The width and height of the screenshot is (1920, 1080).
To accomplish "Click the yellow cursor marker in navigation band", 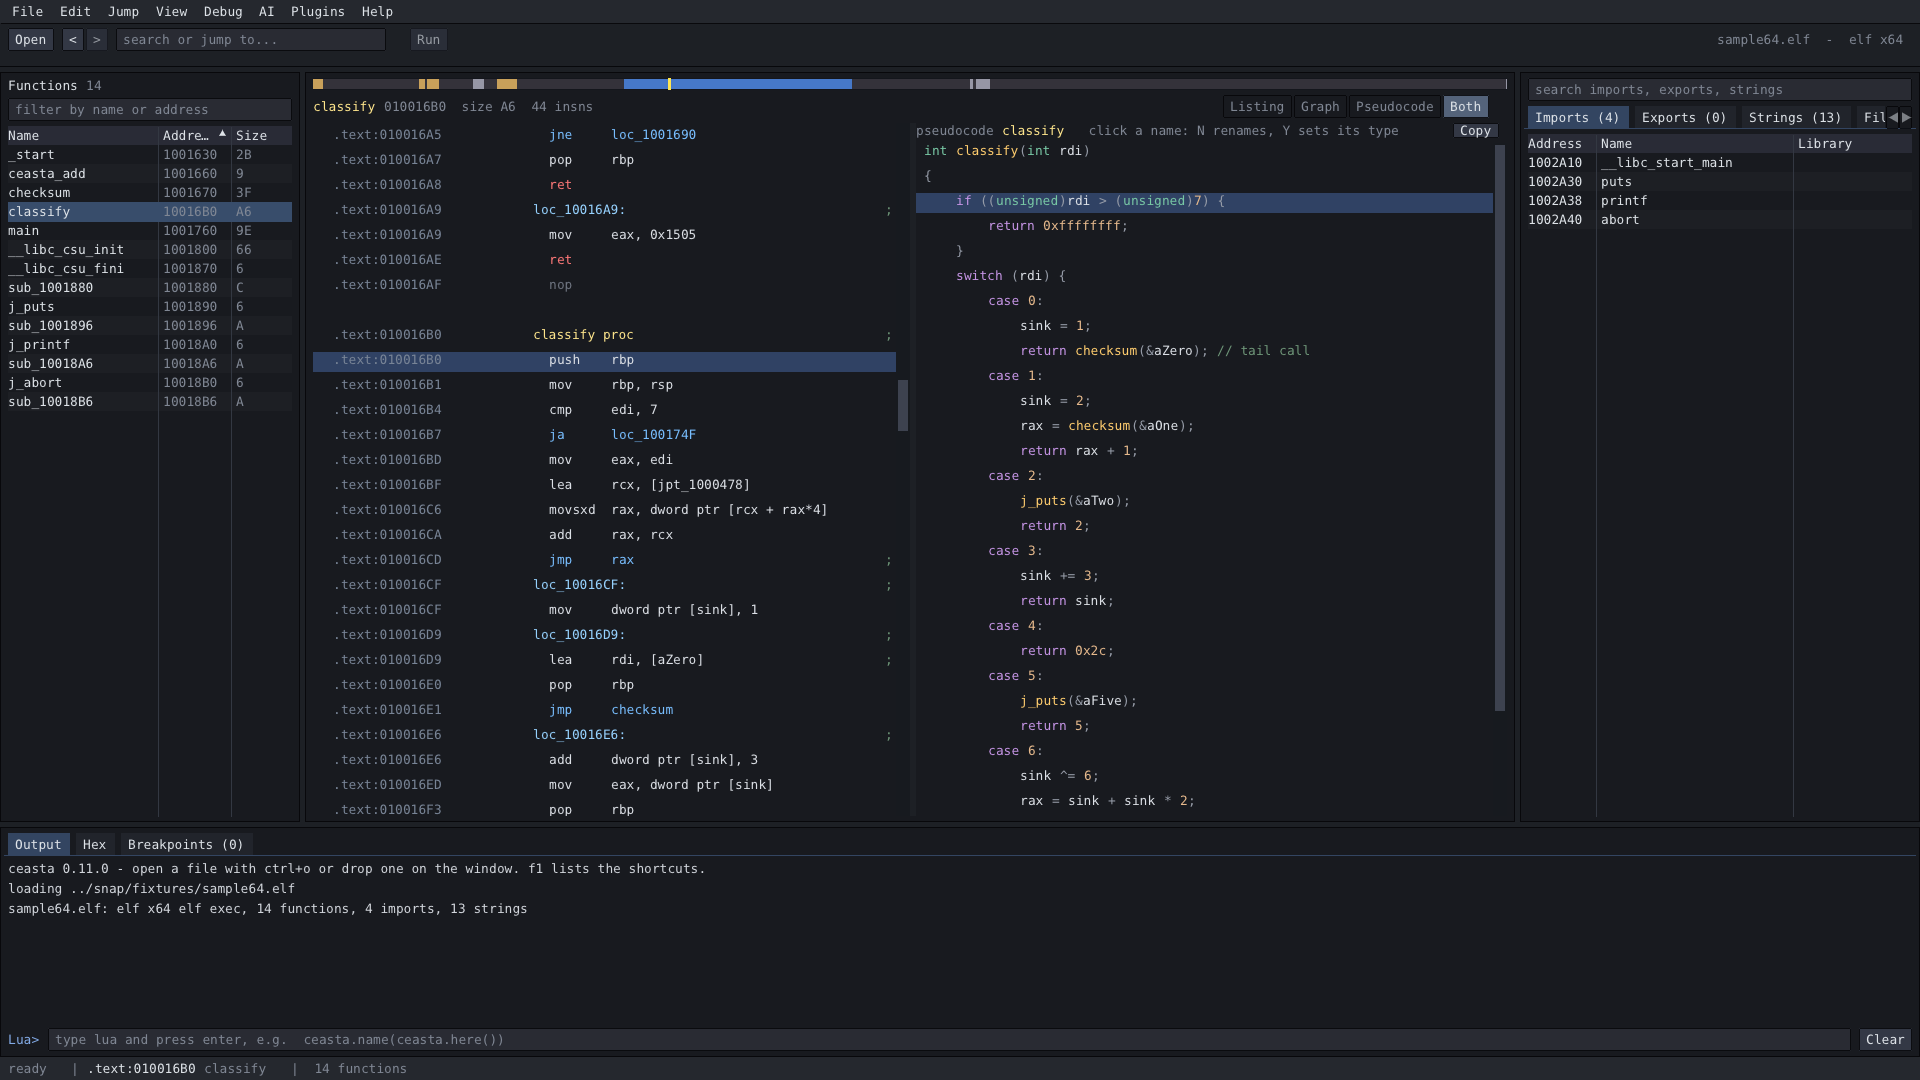I will tap(670, 84).
